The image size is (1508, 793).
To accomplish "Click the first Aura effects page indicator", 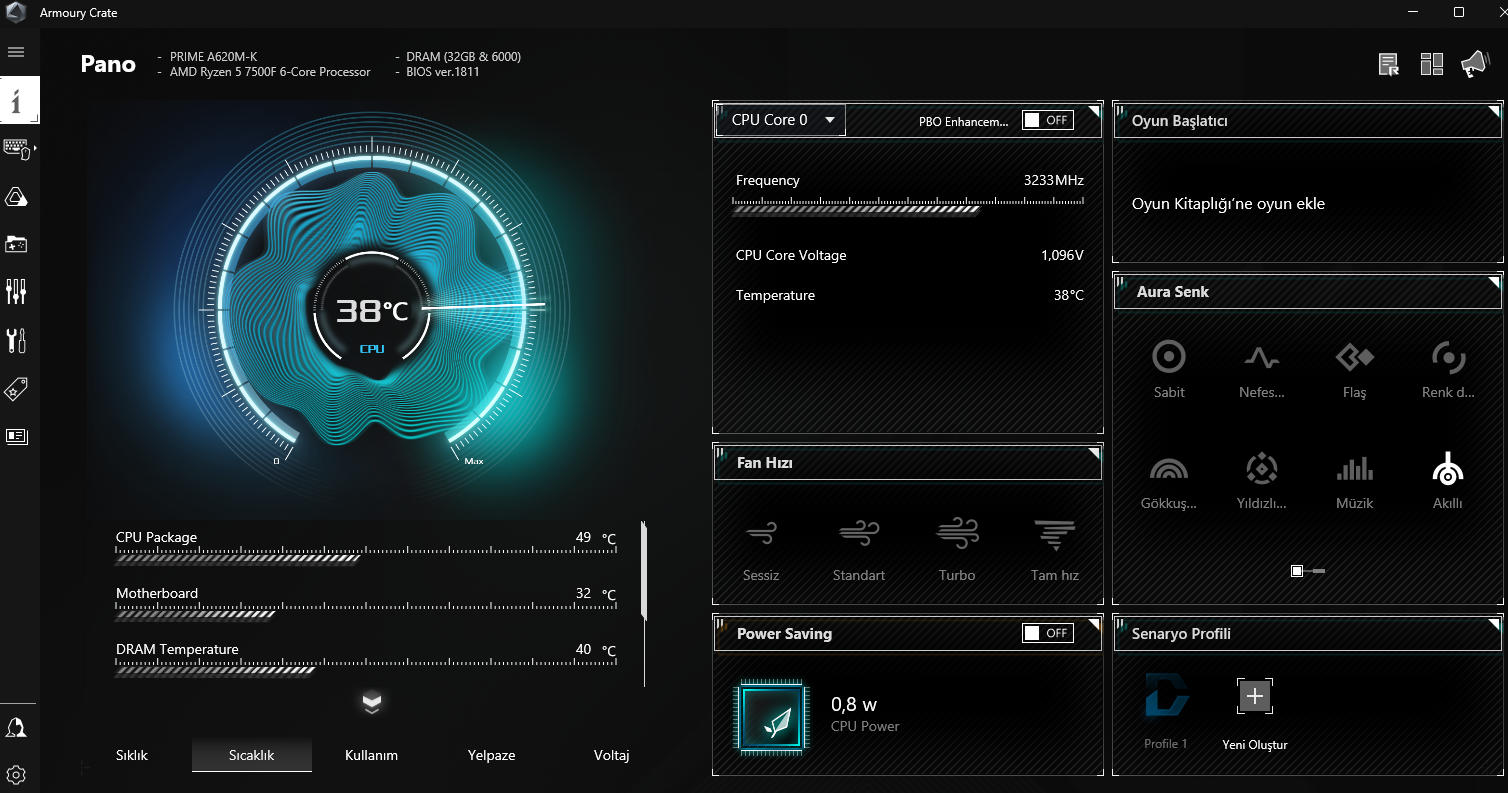I will click(1297, 571).
